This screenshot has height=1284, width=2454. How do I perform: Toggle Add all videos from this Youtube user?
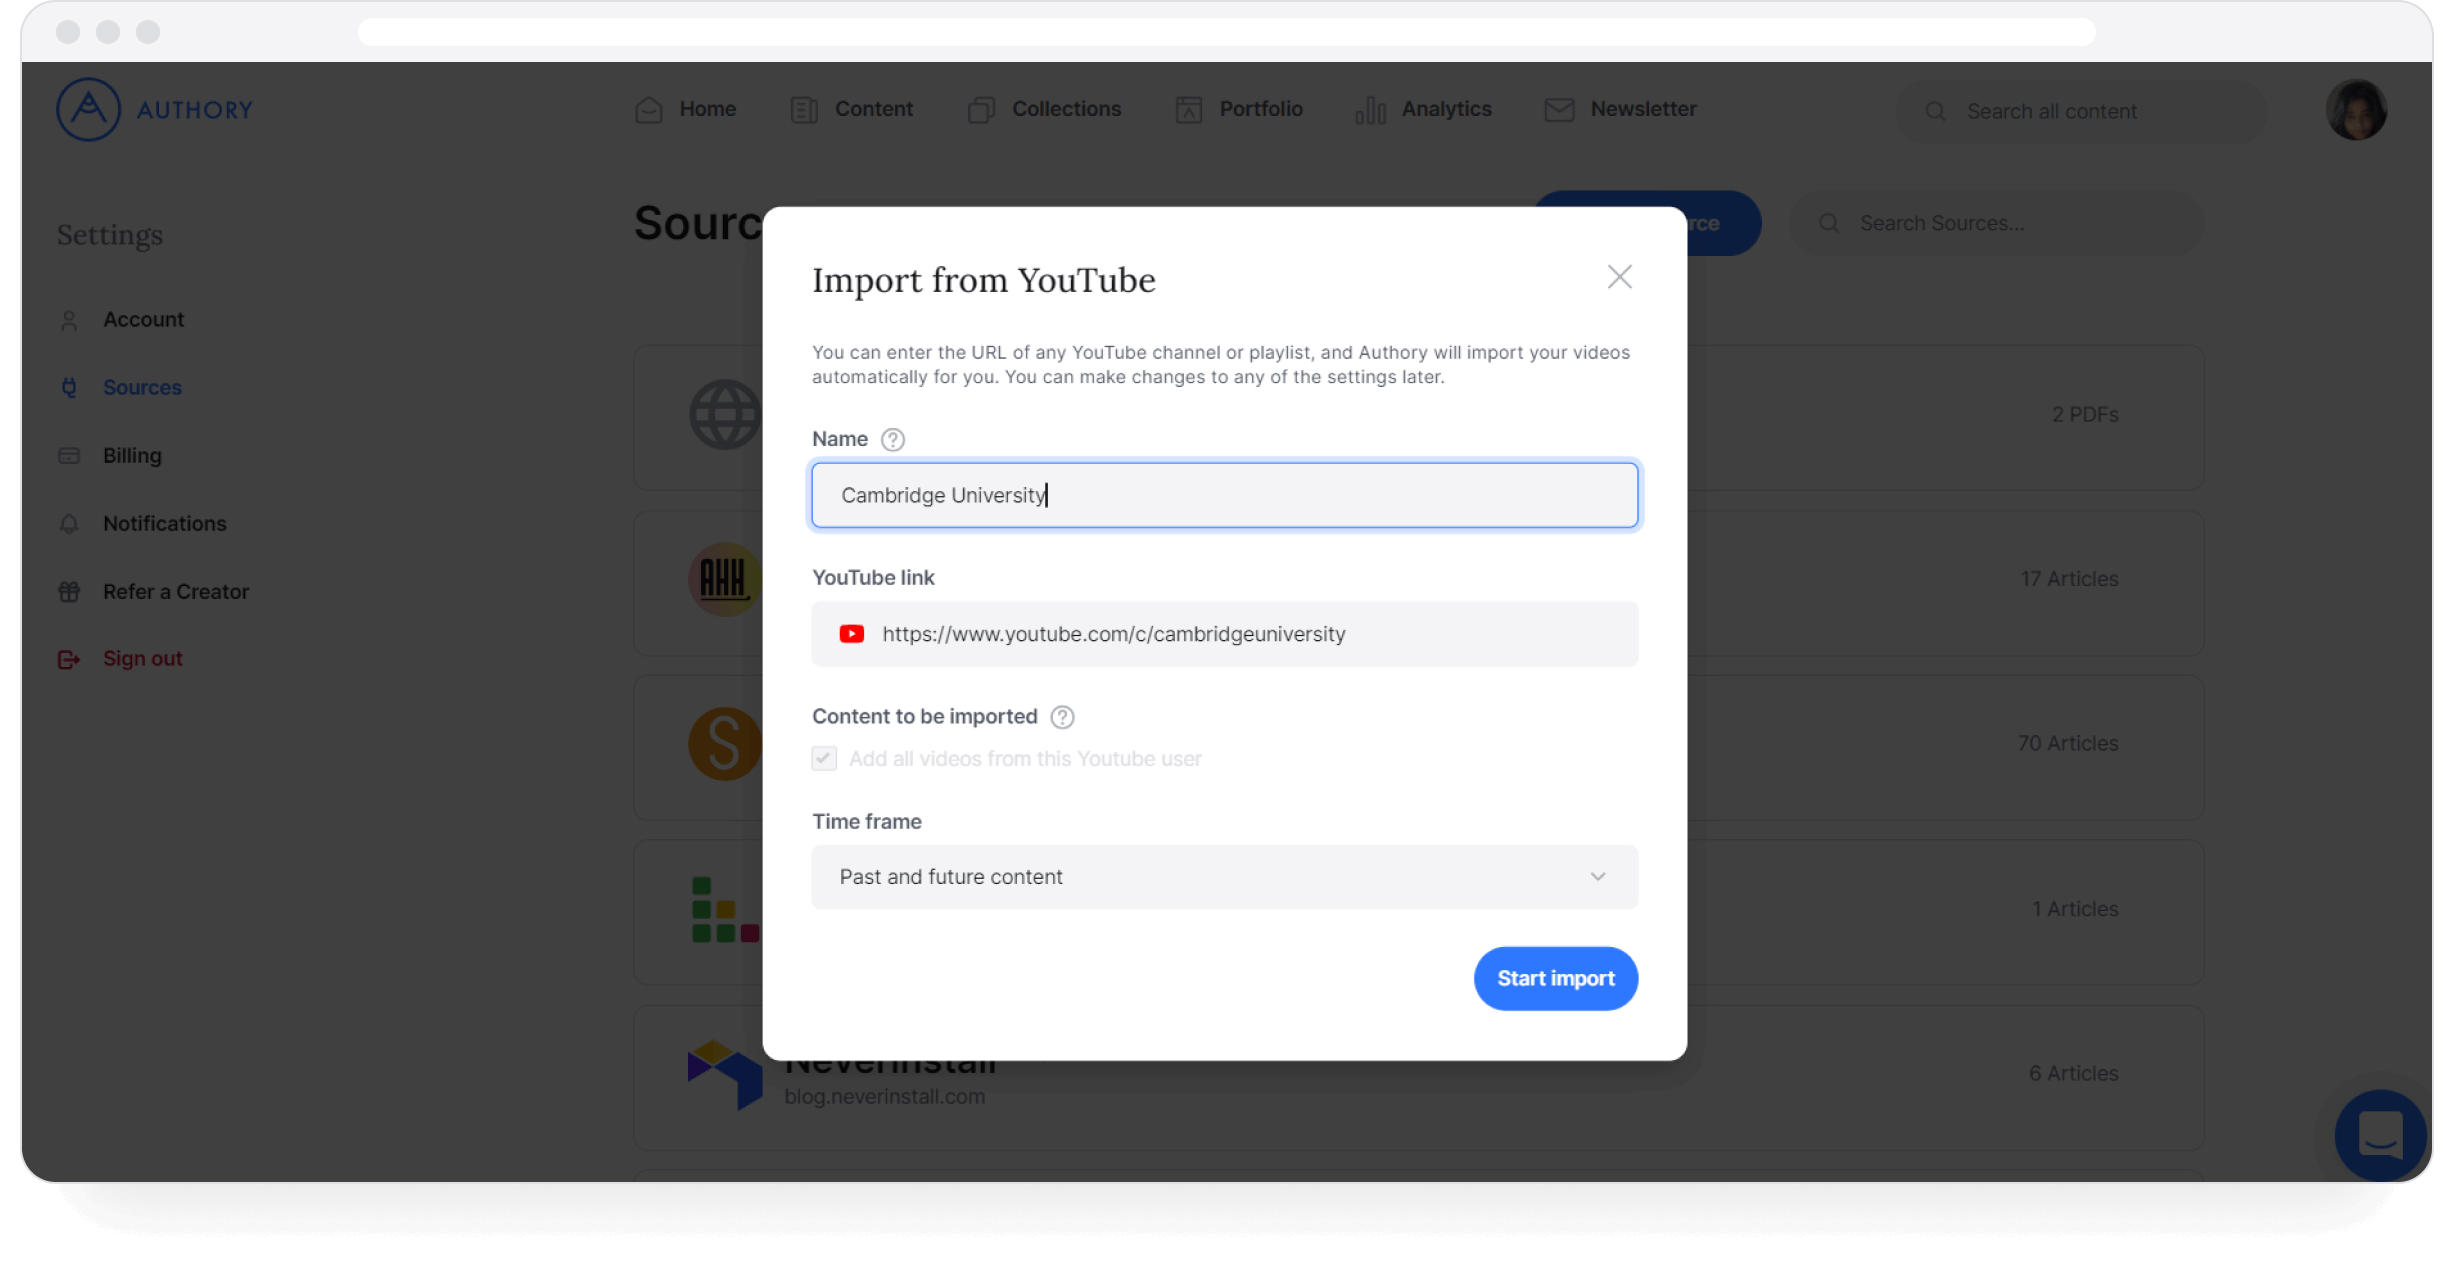pos(824,759)
